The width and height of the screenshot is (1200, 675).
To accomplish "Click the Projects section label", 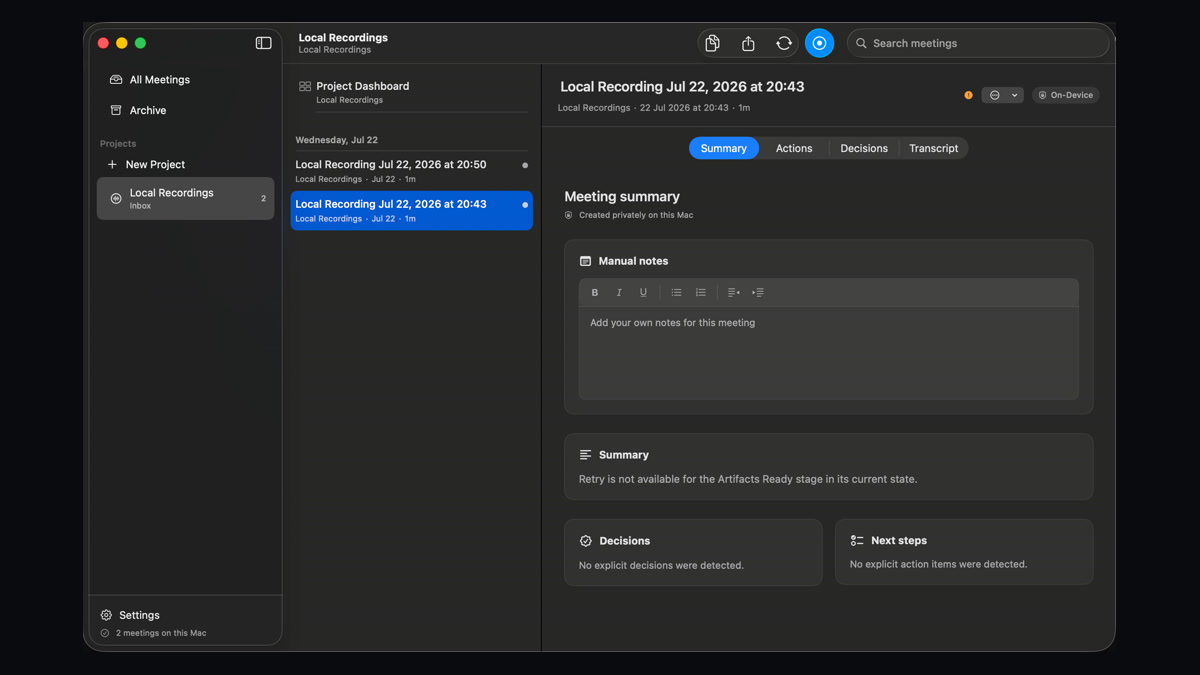I will pos(118,143).
